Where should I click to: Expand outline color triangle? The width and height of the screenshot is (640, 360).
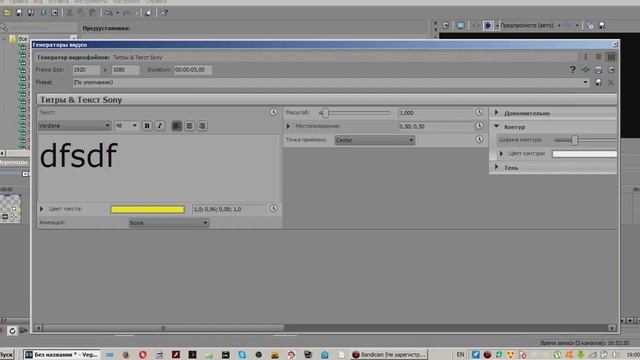point(502,153)
